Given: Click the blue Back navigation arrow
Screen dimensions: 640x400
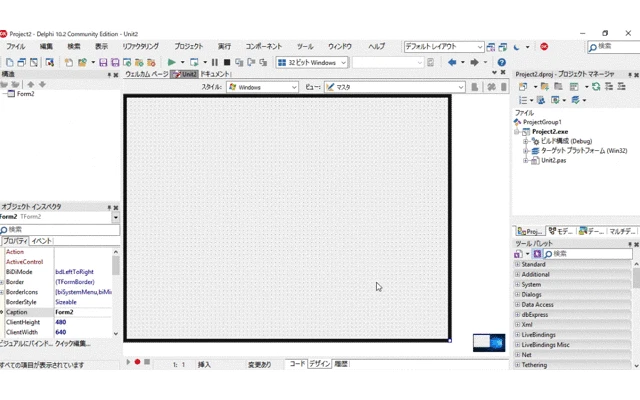Looking at the screenshot, I should [x=452, y=62].
